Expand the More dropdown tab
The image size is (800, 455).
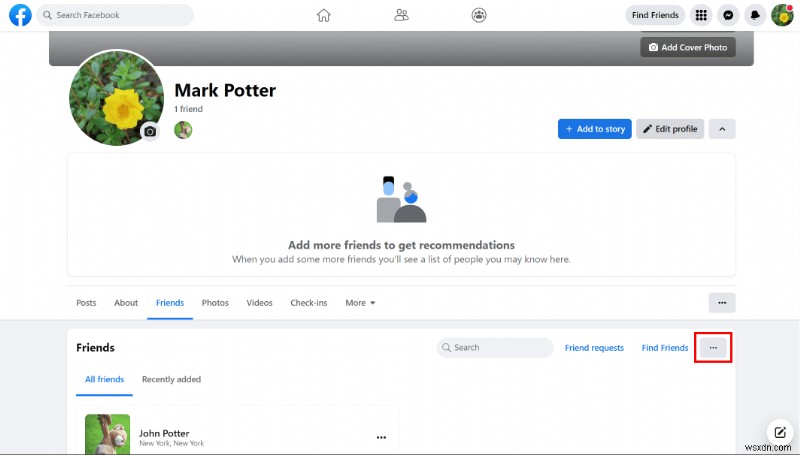click(x=360, y=303)
